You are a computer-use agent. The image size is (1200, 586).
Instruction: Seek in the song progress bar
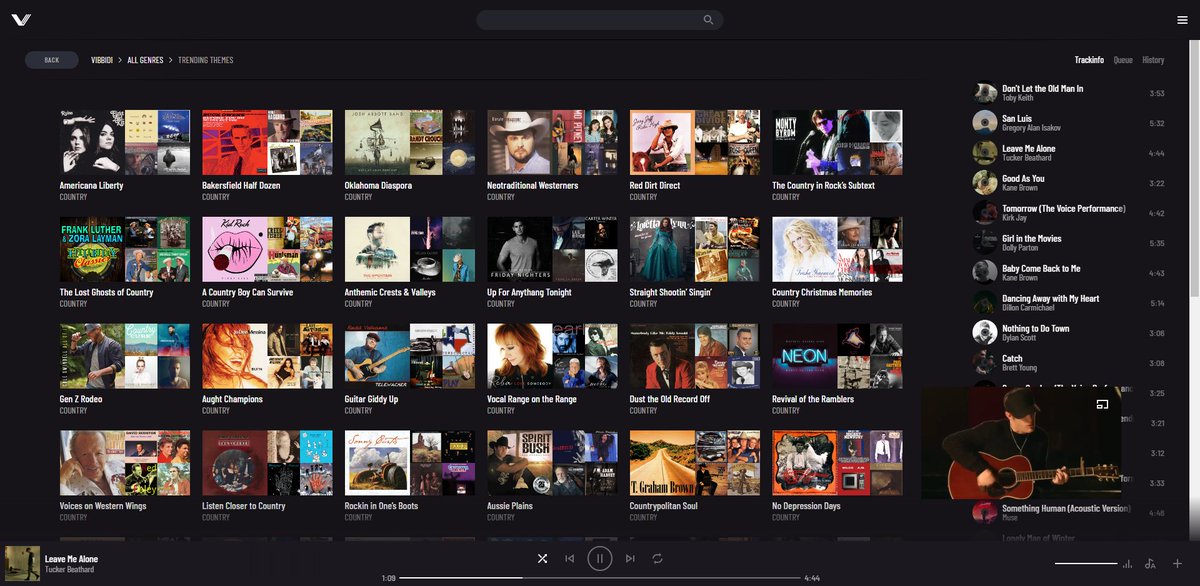point(600,578)
